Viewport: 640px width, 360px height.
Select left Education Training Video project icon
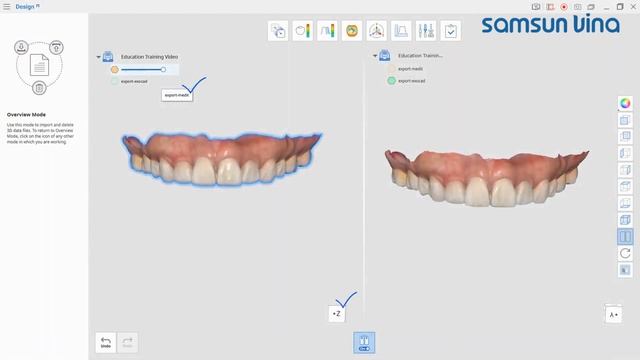coord(108,57)
